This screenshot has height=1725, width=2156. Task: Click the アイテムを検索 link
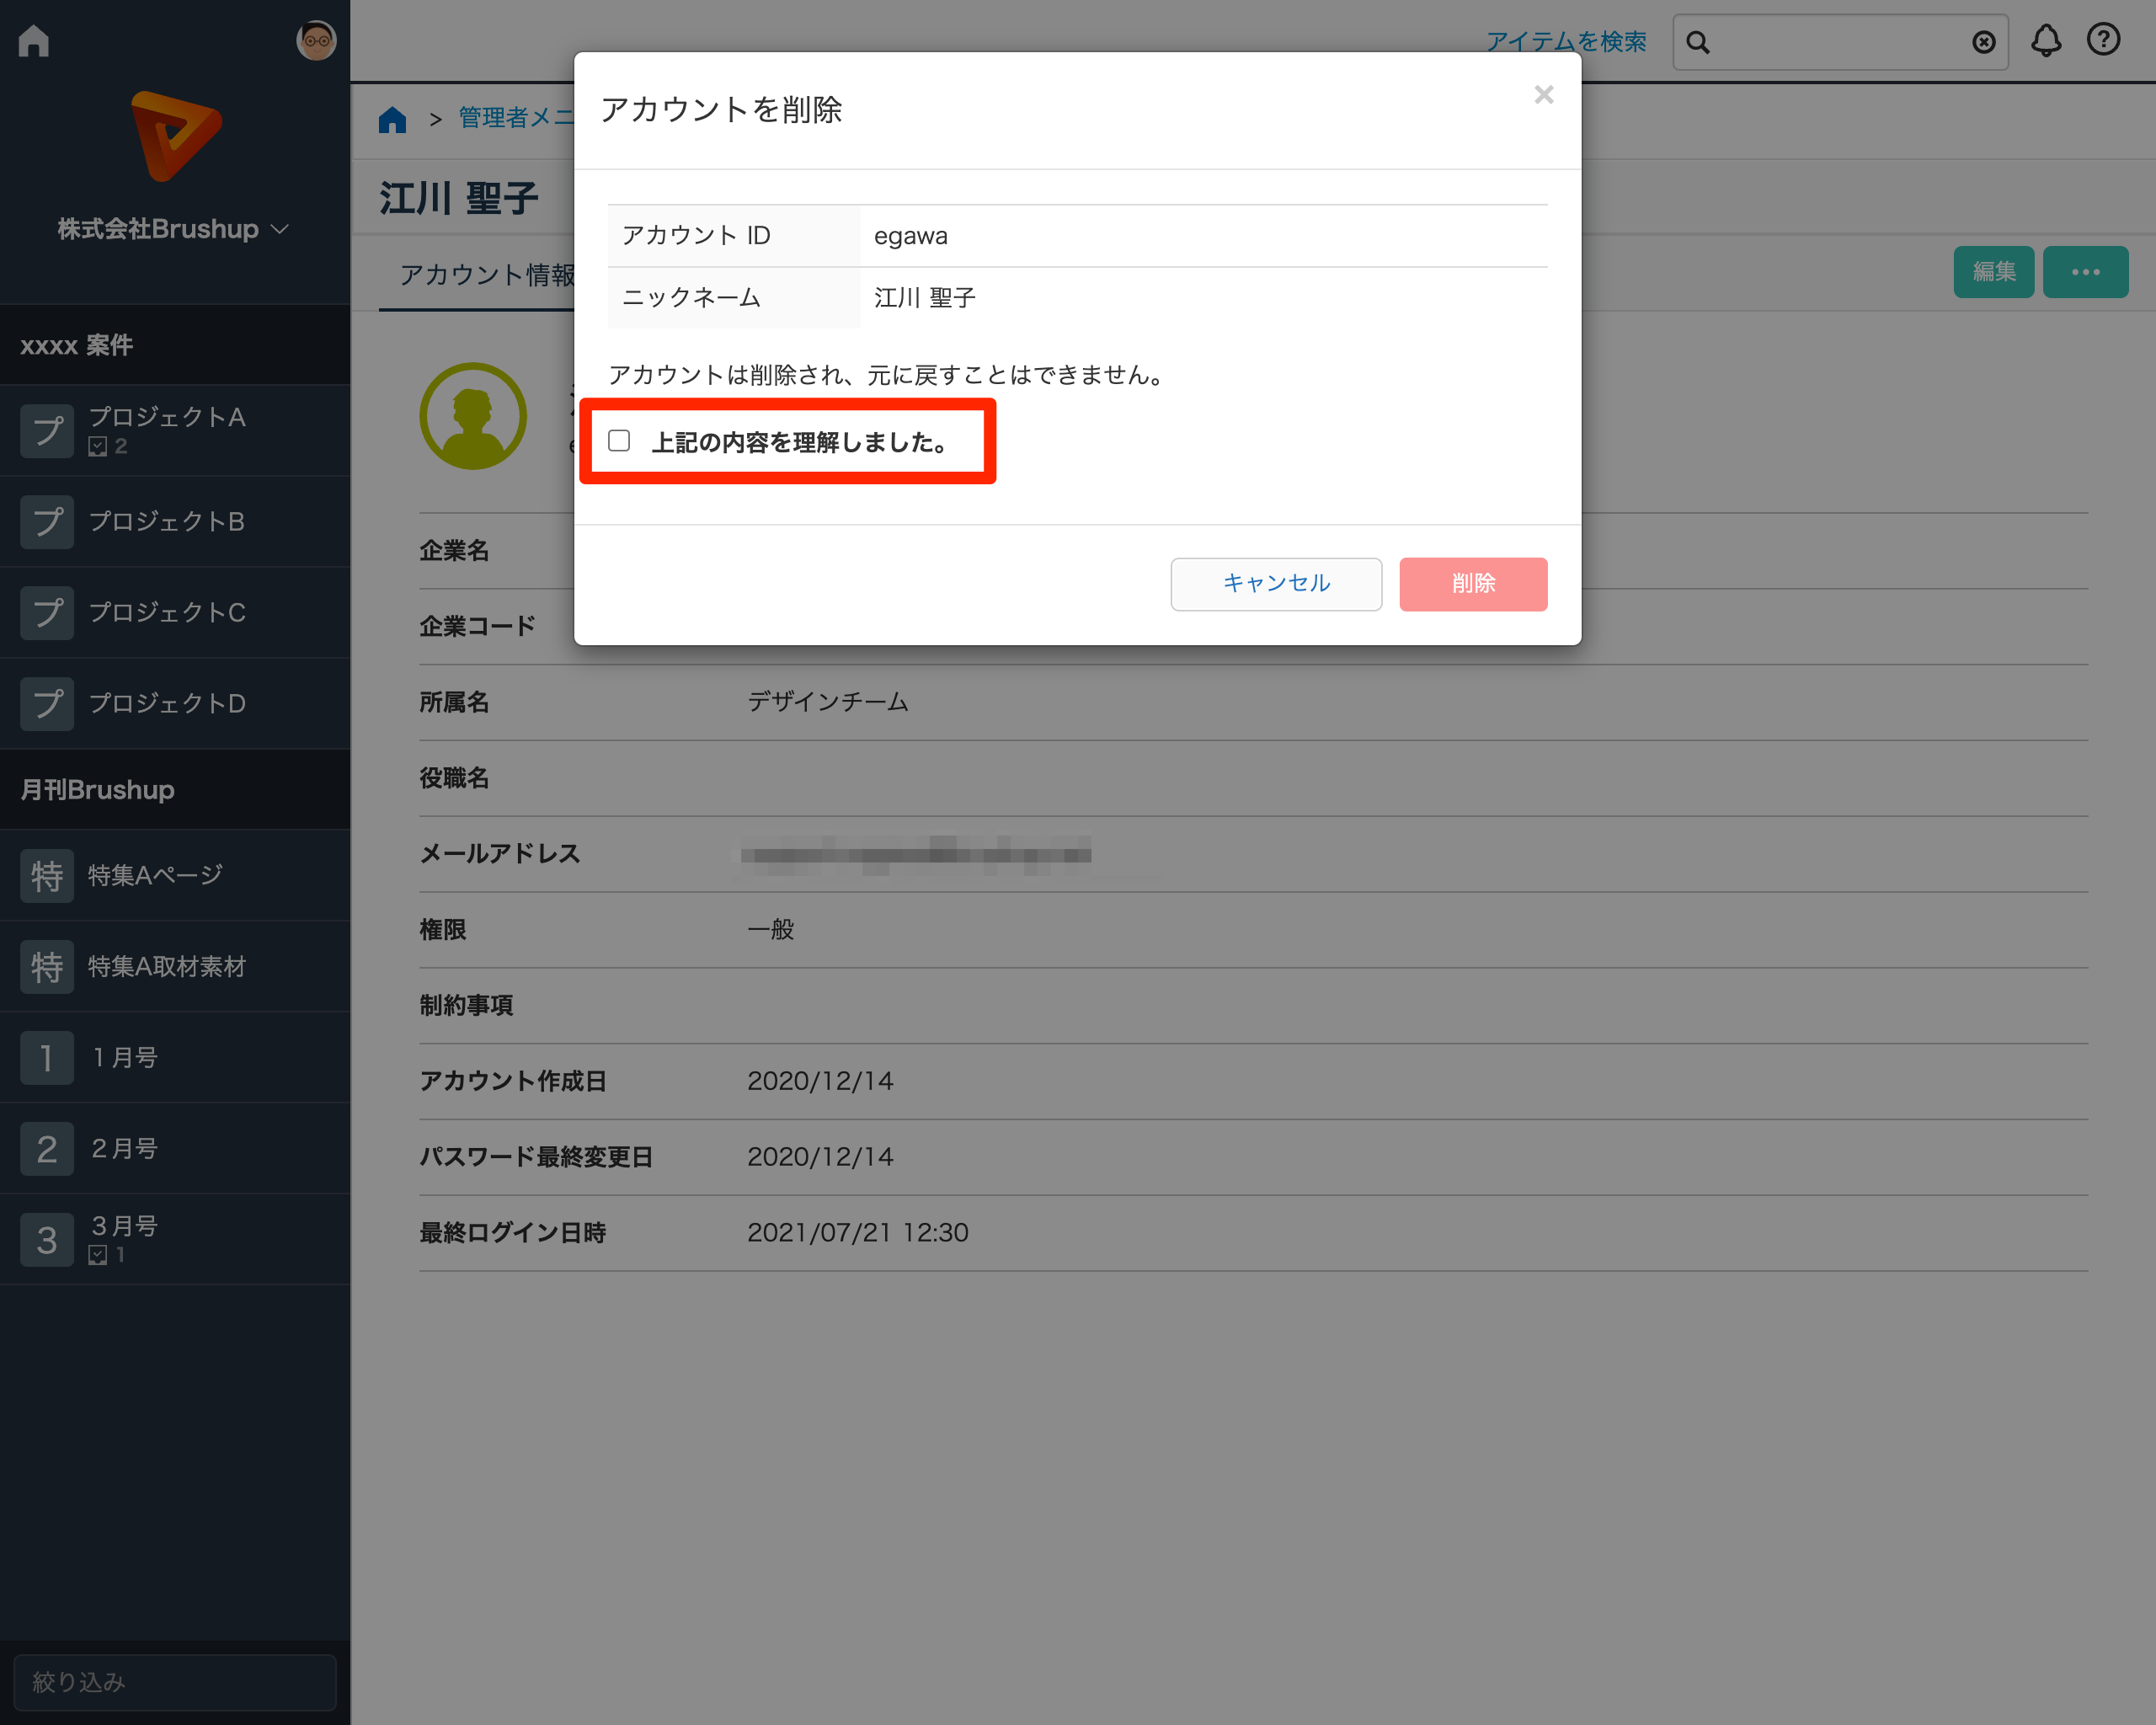coord(1565,42)
